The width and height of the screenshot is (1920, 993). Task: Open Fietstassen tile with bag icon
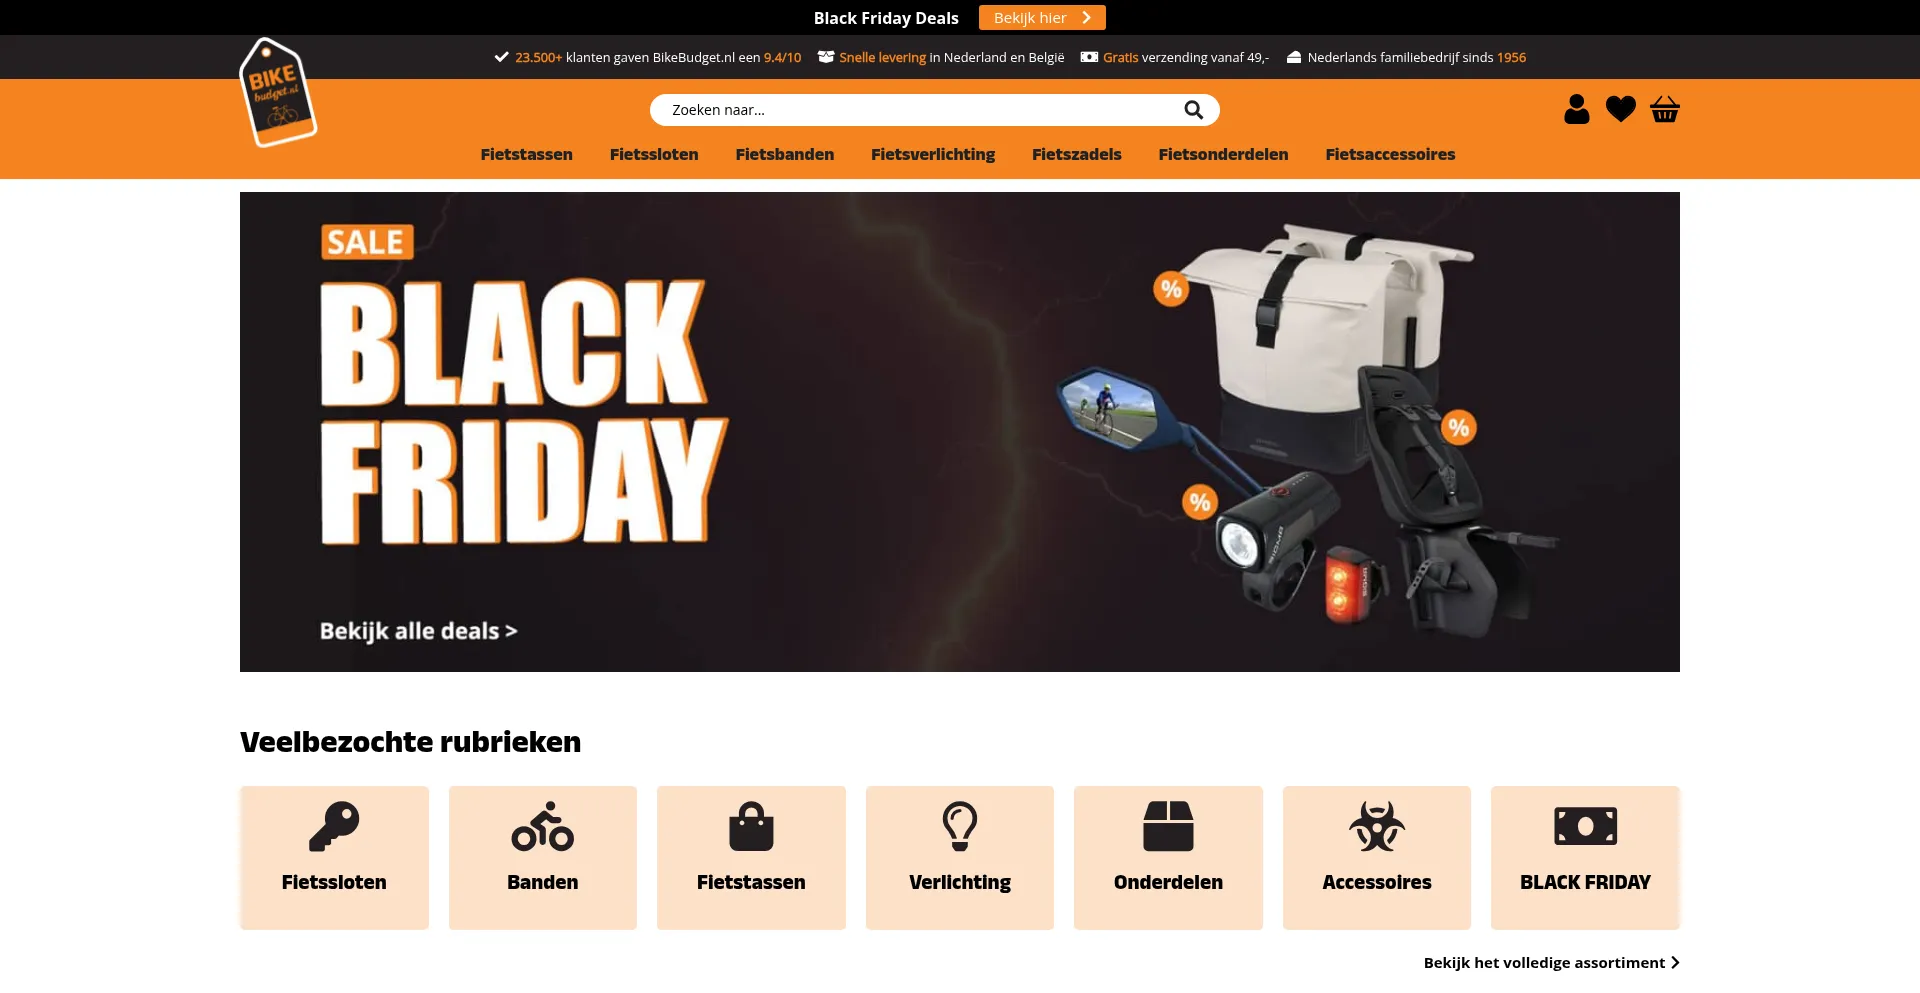click(x=751, y=857)
